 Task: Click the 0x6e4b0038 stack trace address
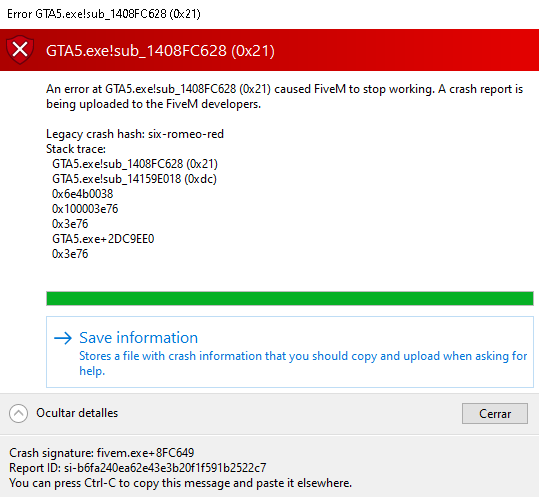(82, 194)
